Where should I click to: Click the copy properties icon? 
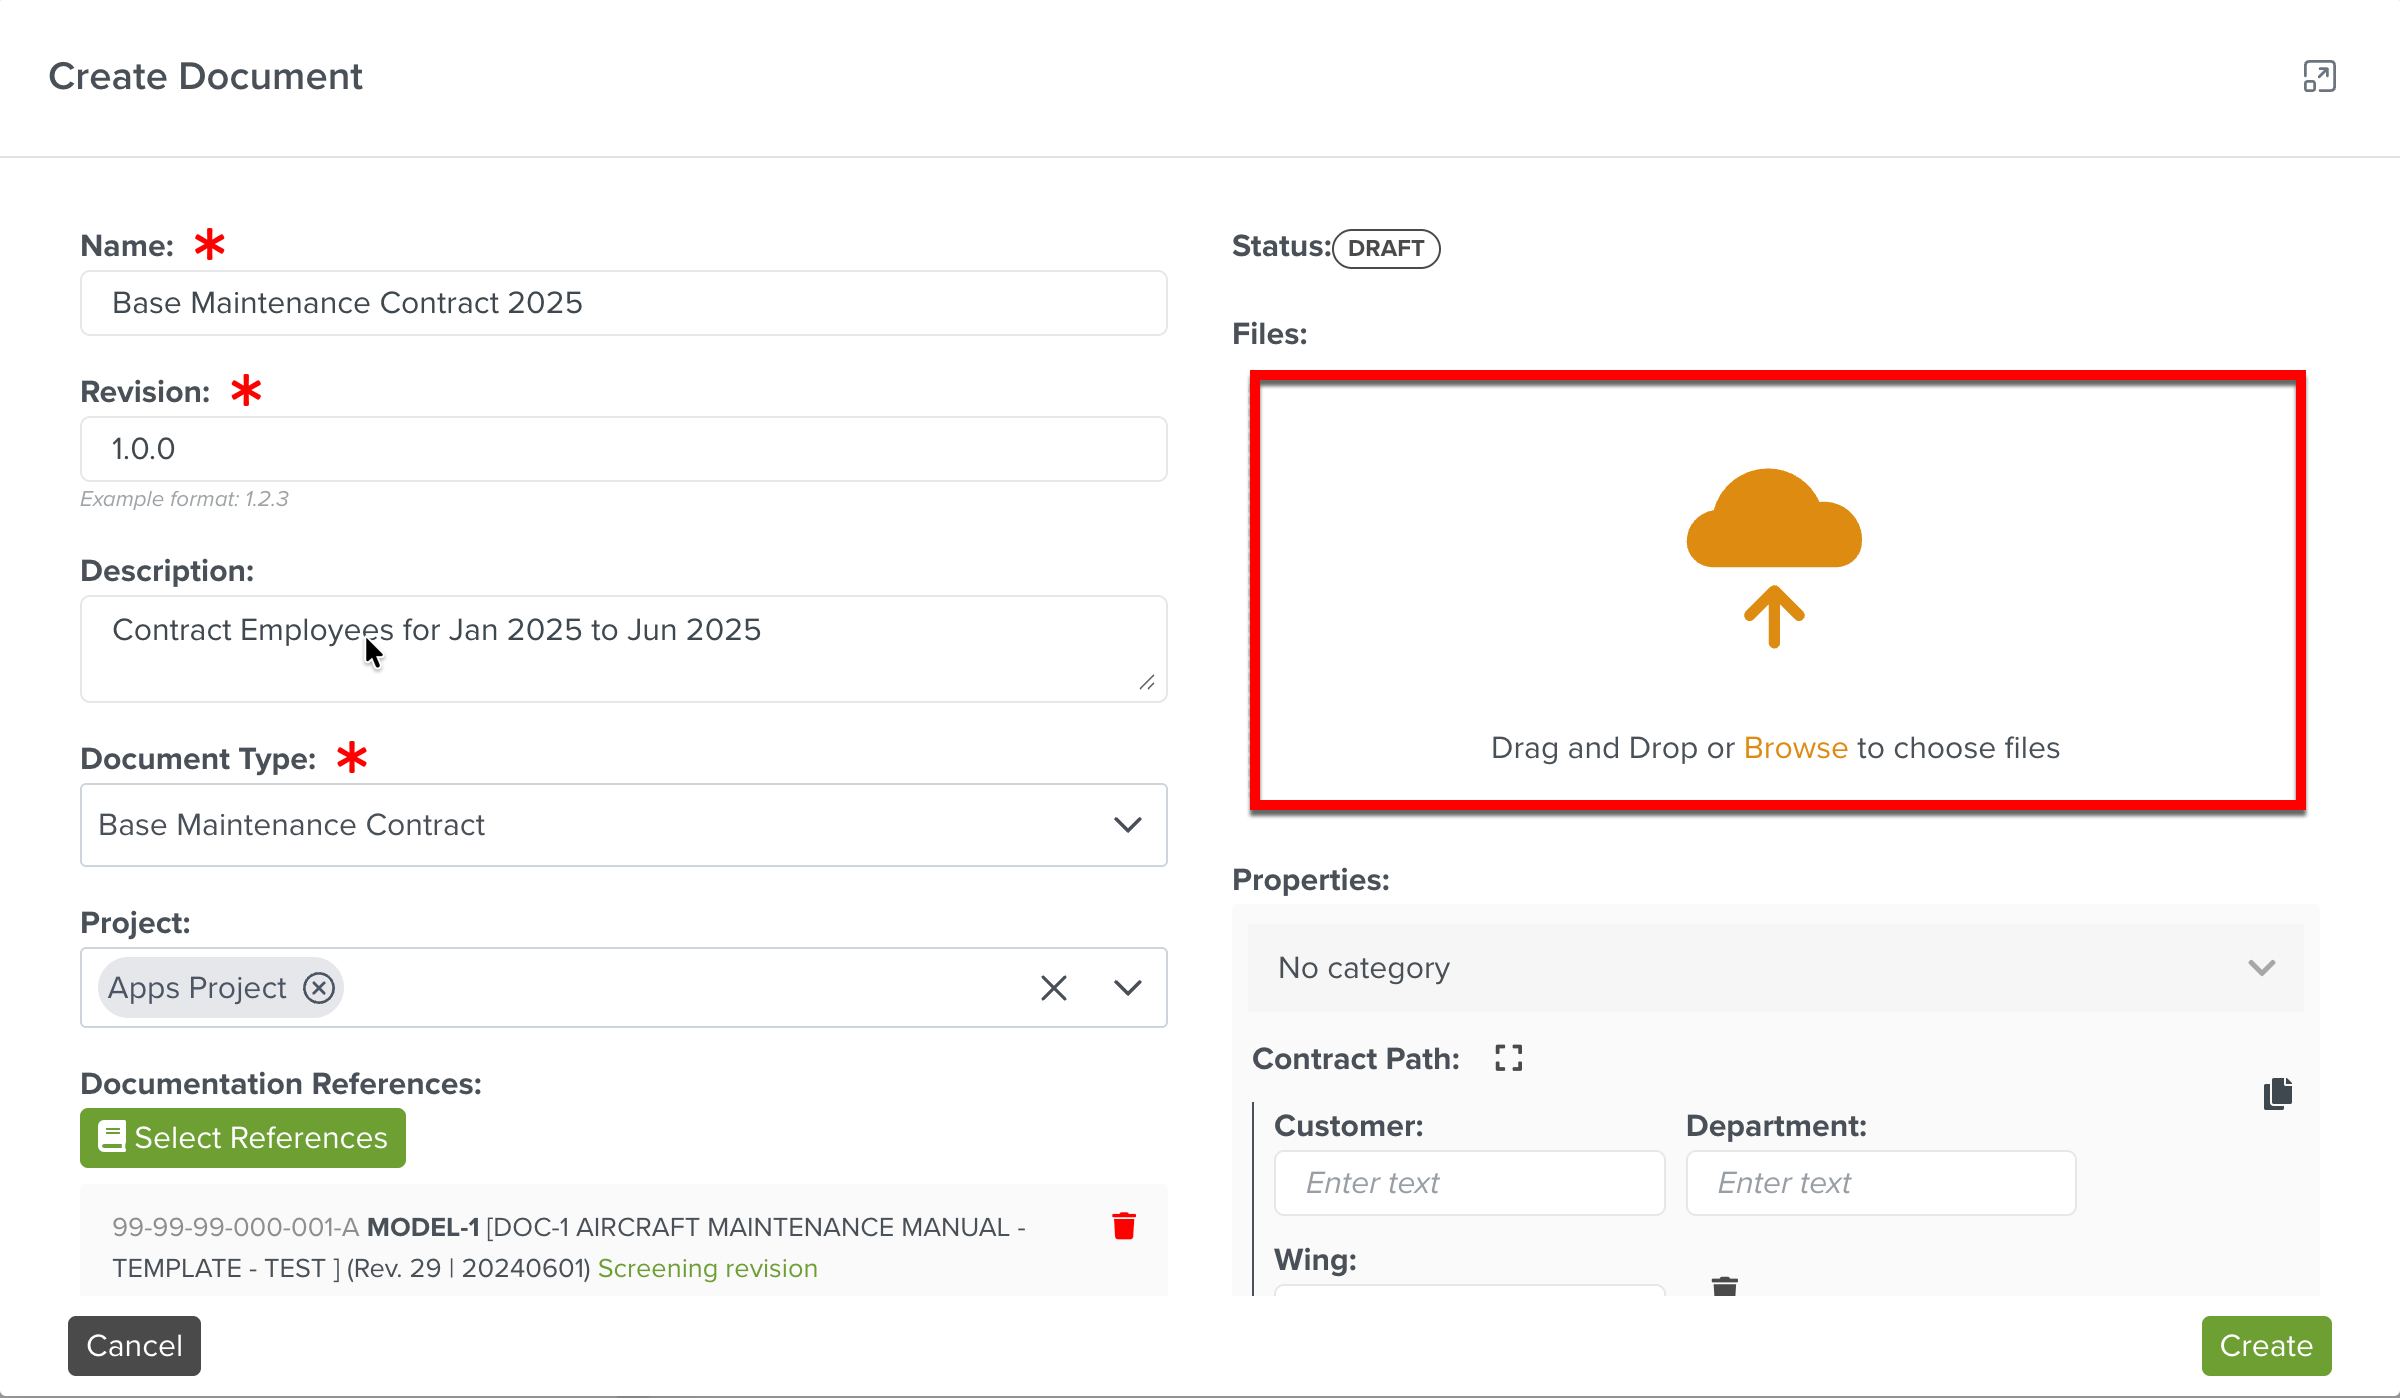pyautogui.click(x=2278, y=1094)
